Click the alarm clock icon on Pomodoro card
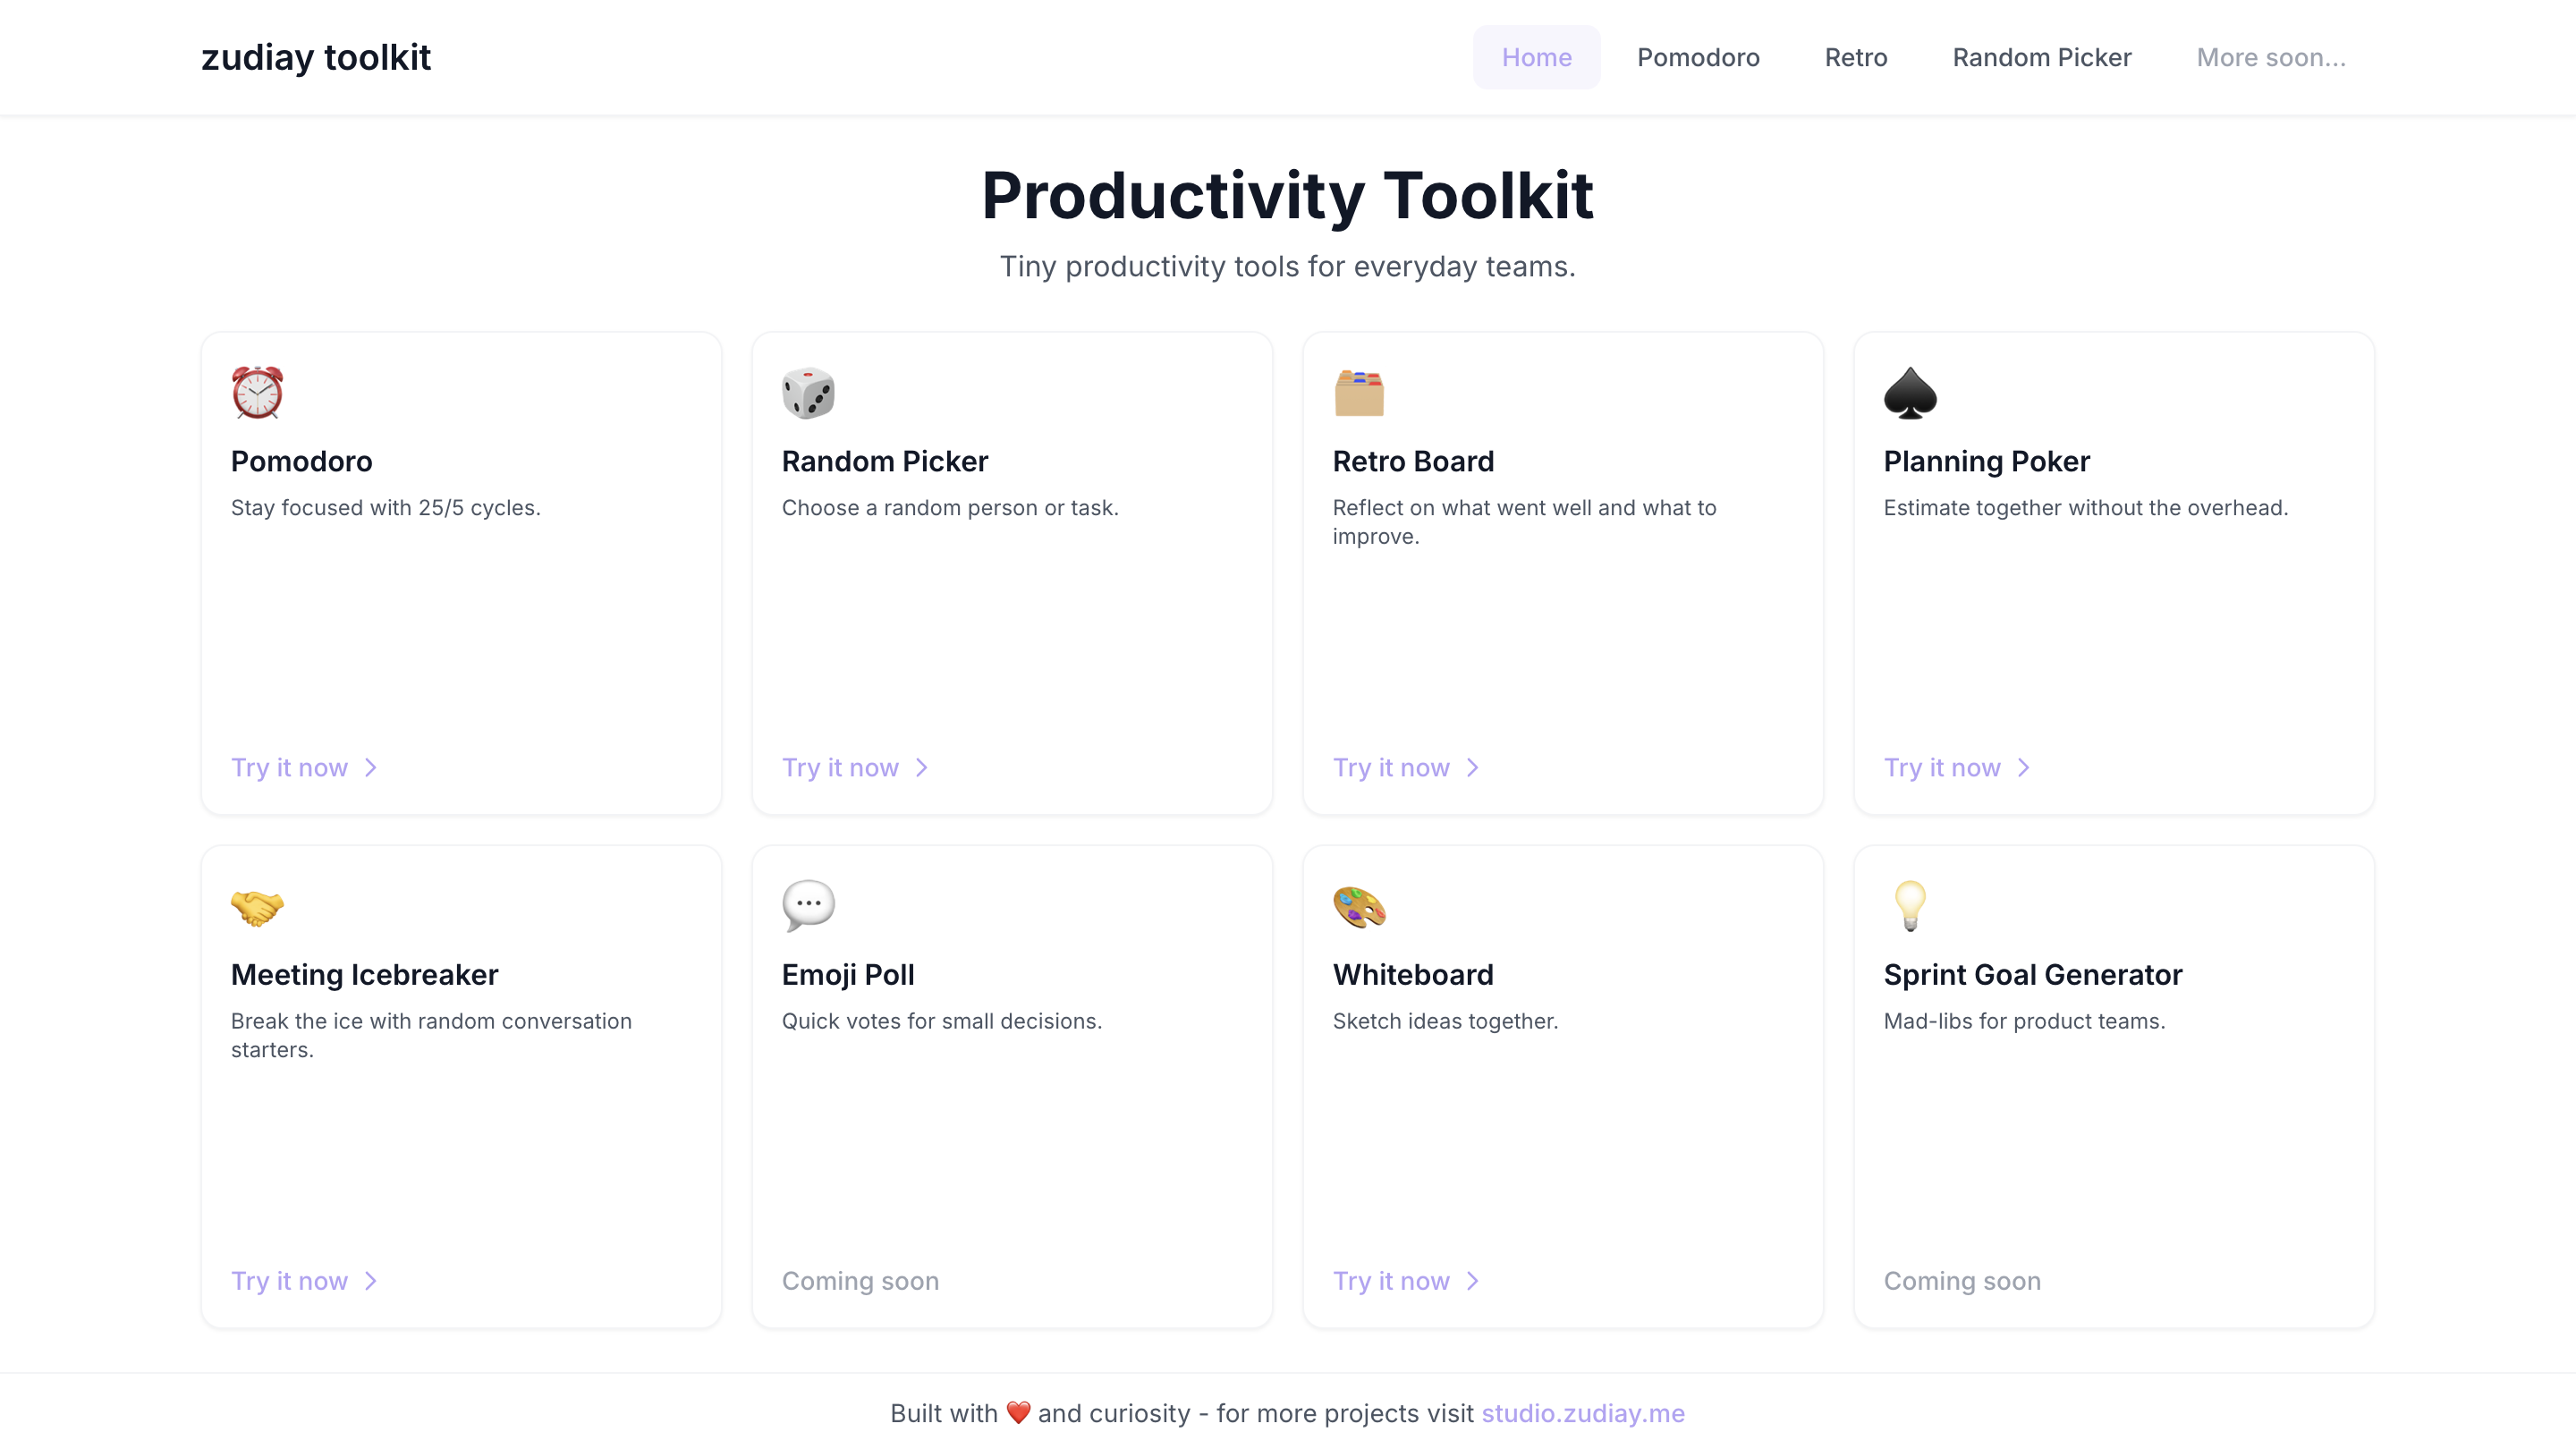Screen dimensions: 2576x1449 click(257, 392)
